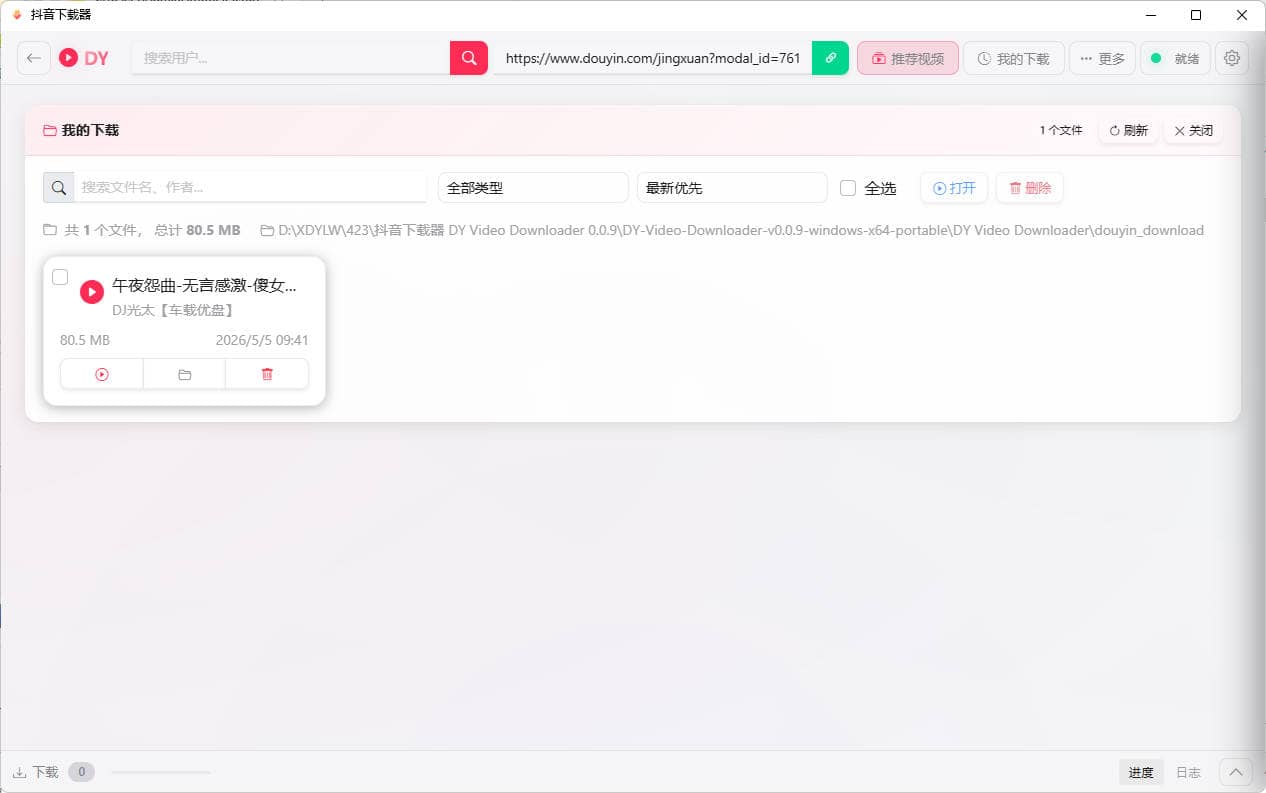This screenshot has width=1266, height=793.
Task: Click the 就绪 status indicator
Action: (1176, 58)
